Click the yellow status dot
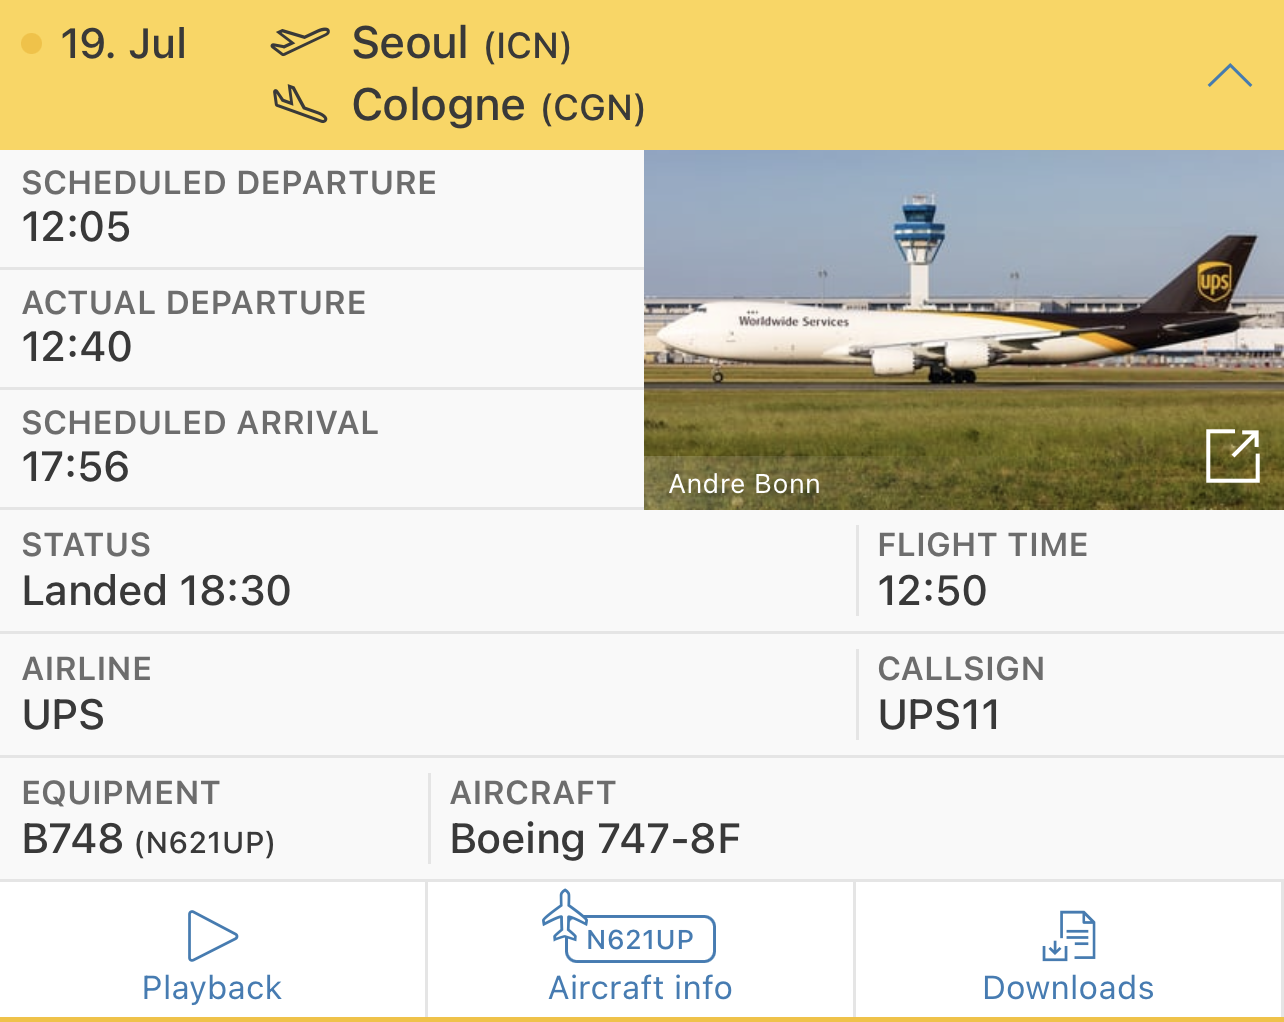The width and height of the screenshot is (1284, 1022). click(x=32, y=44)
